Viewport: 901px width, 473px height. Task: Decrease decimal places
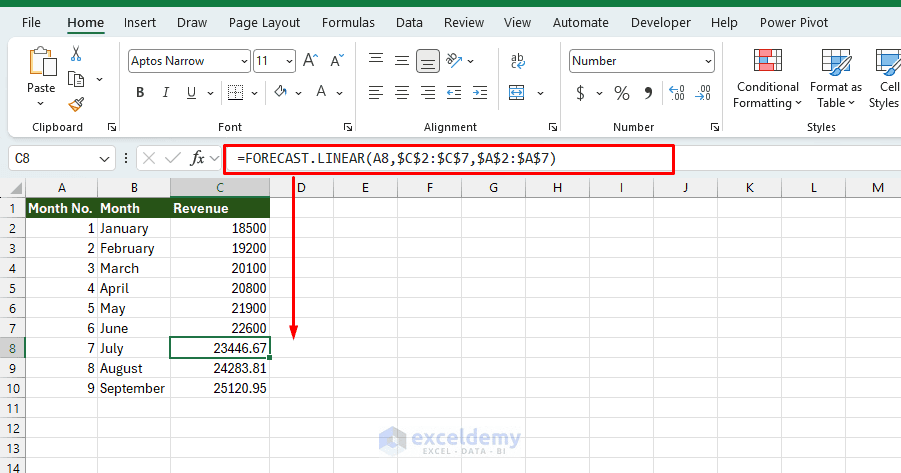tap(703, 93)
